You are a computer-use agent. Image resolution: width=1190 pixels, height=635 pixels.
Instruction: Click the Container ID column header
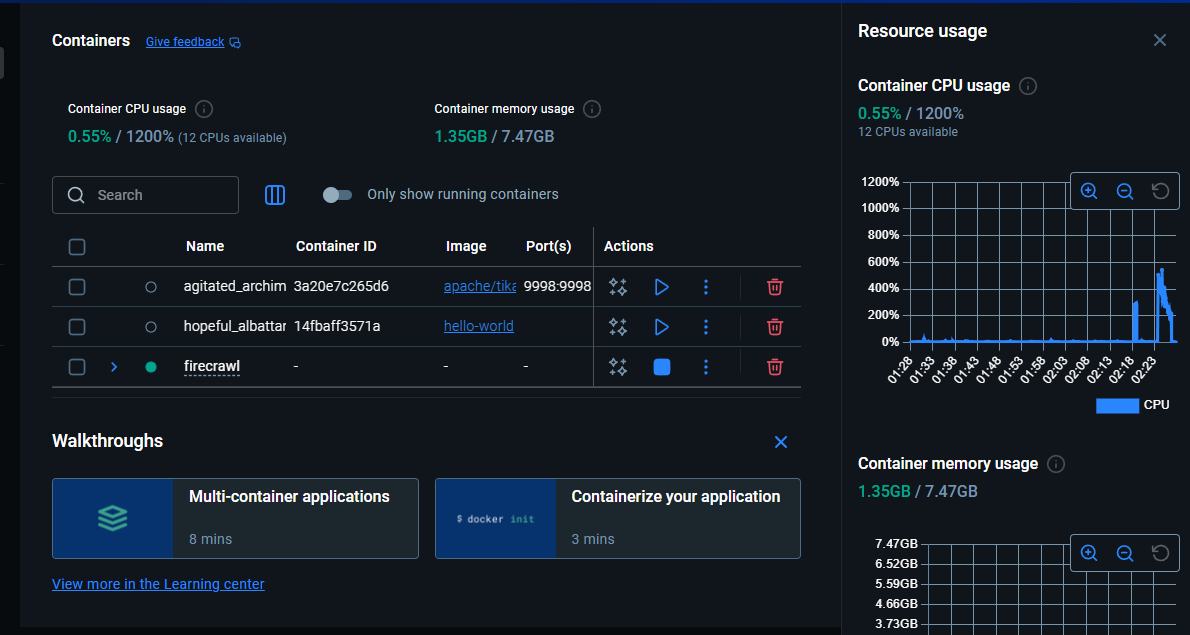(x=336, y=246)
